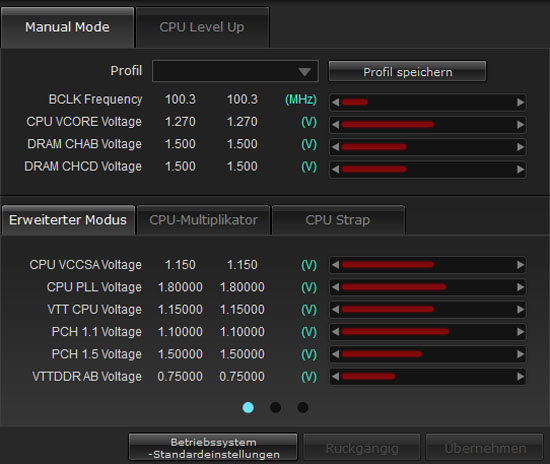Select the first page indicator dot
Image resolution: width=550 pixels, height=464 pixels.
coord(248,408)
